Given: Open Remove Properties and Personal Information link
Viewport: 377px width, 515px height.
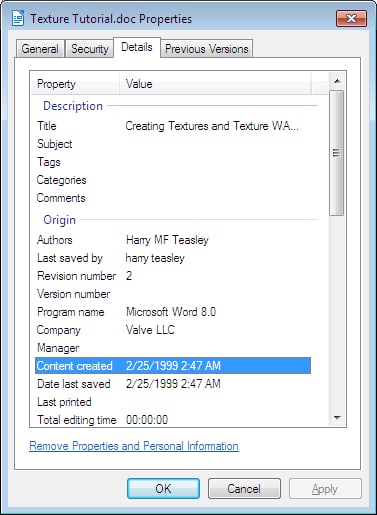Looking at the screenshot, I should (x=134, y=446).
